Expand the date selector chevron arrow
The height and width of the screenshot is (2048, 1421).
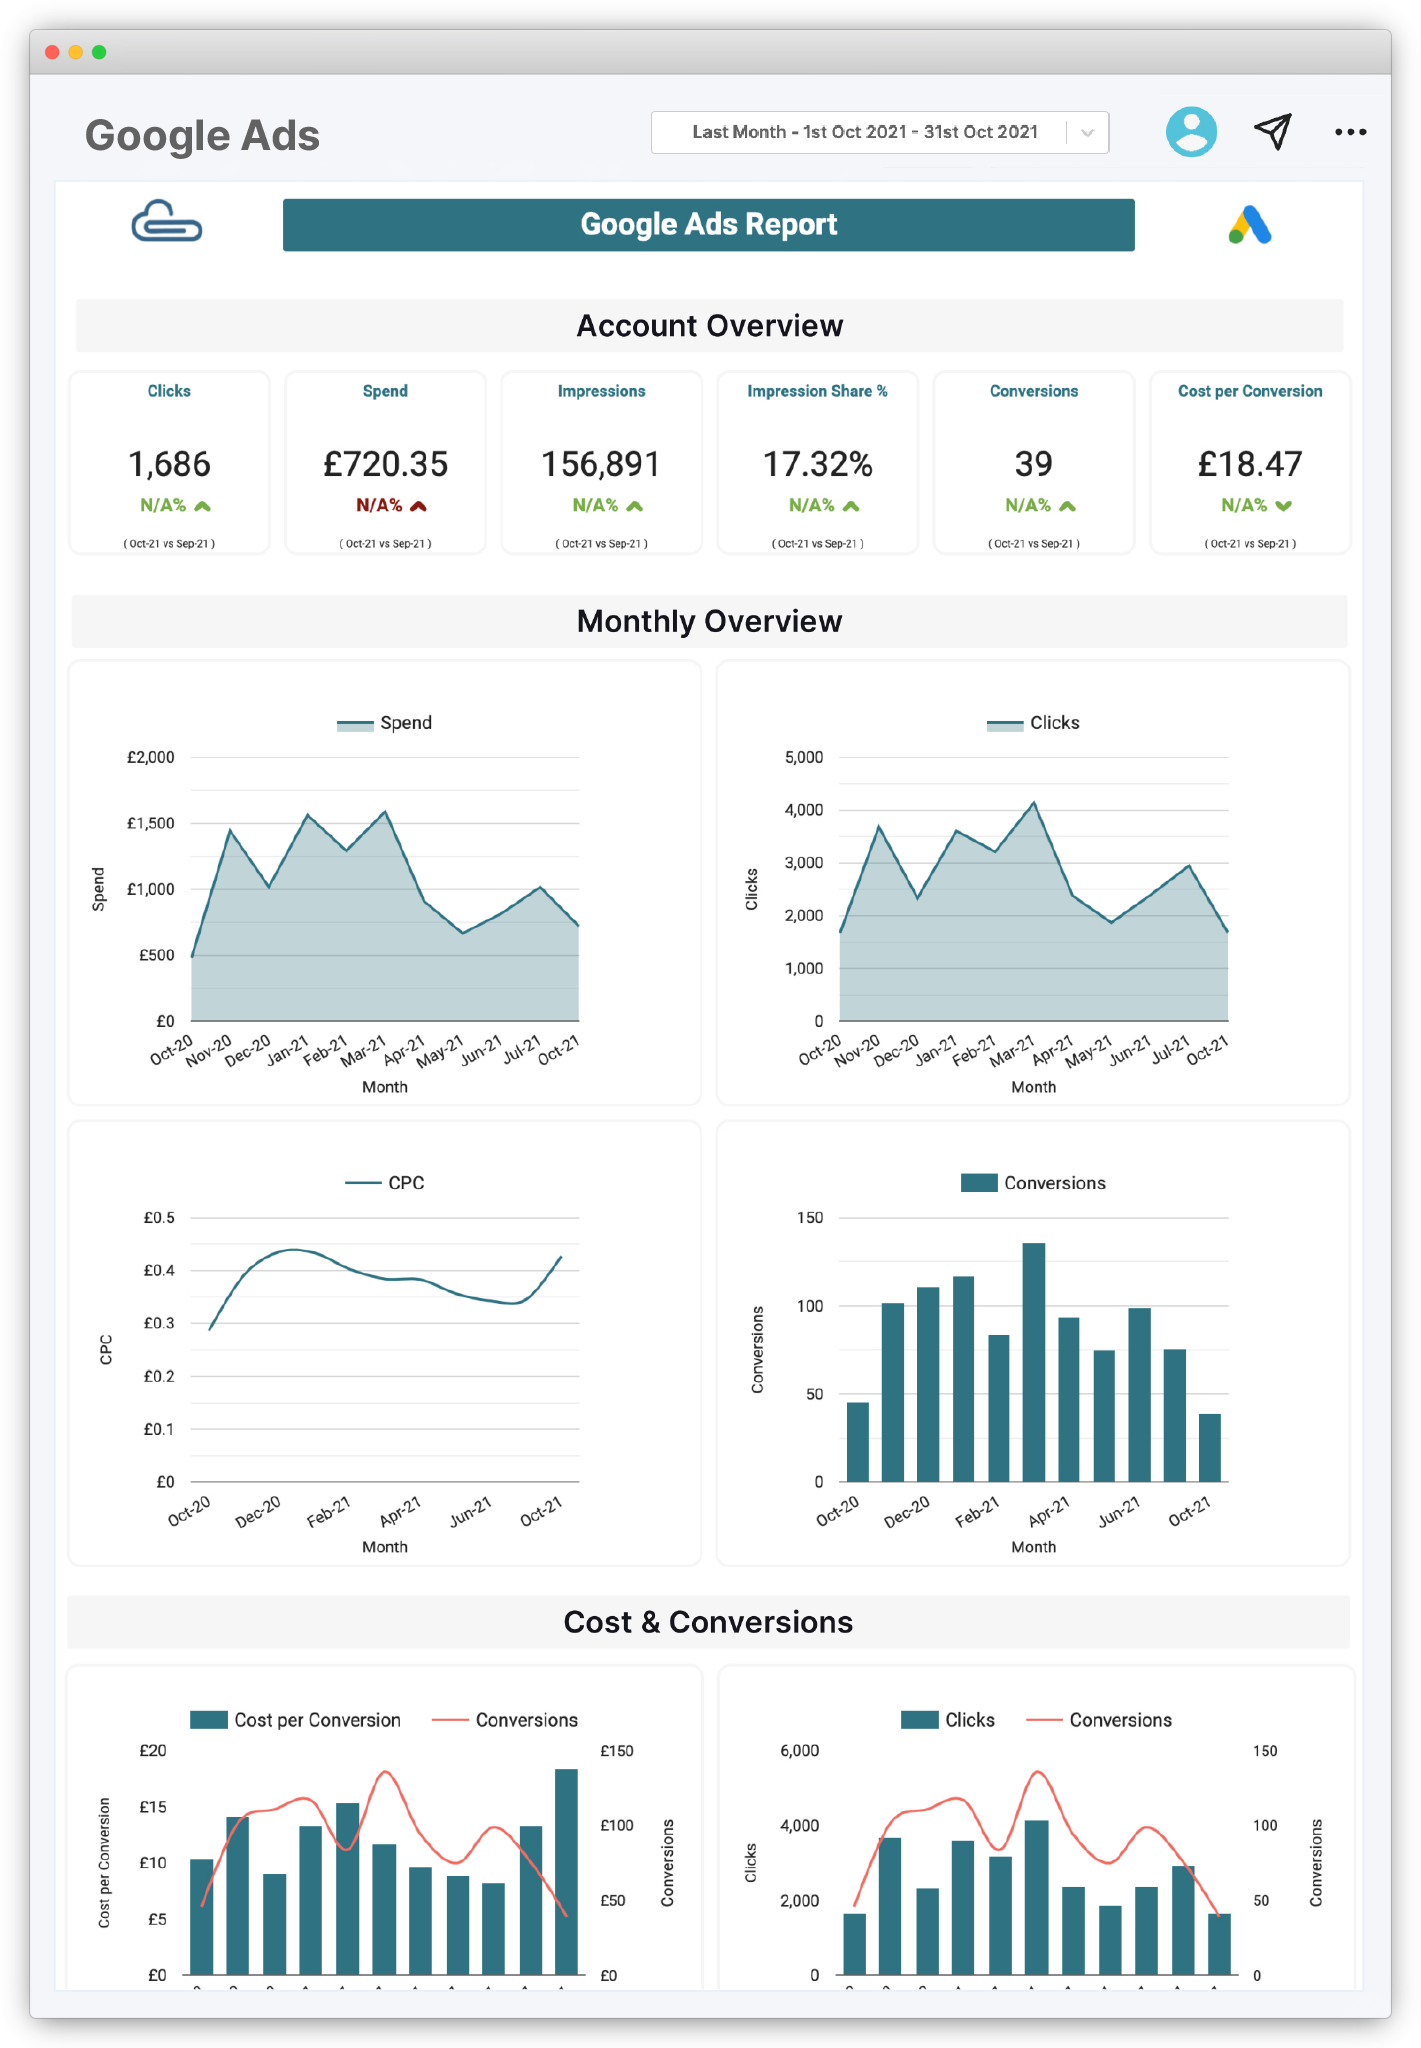click(x=1088, y=132)
